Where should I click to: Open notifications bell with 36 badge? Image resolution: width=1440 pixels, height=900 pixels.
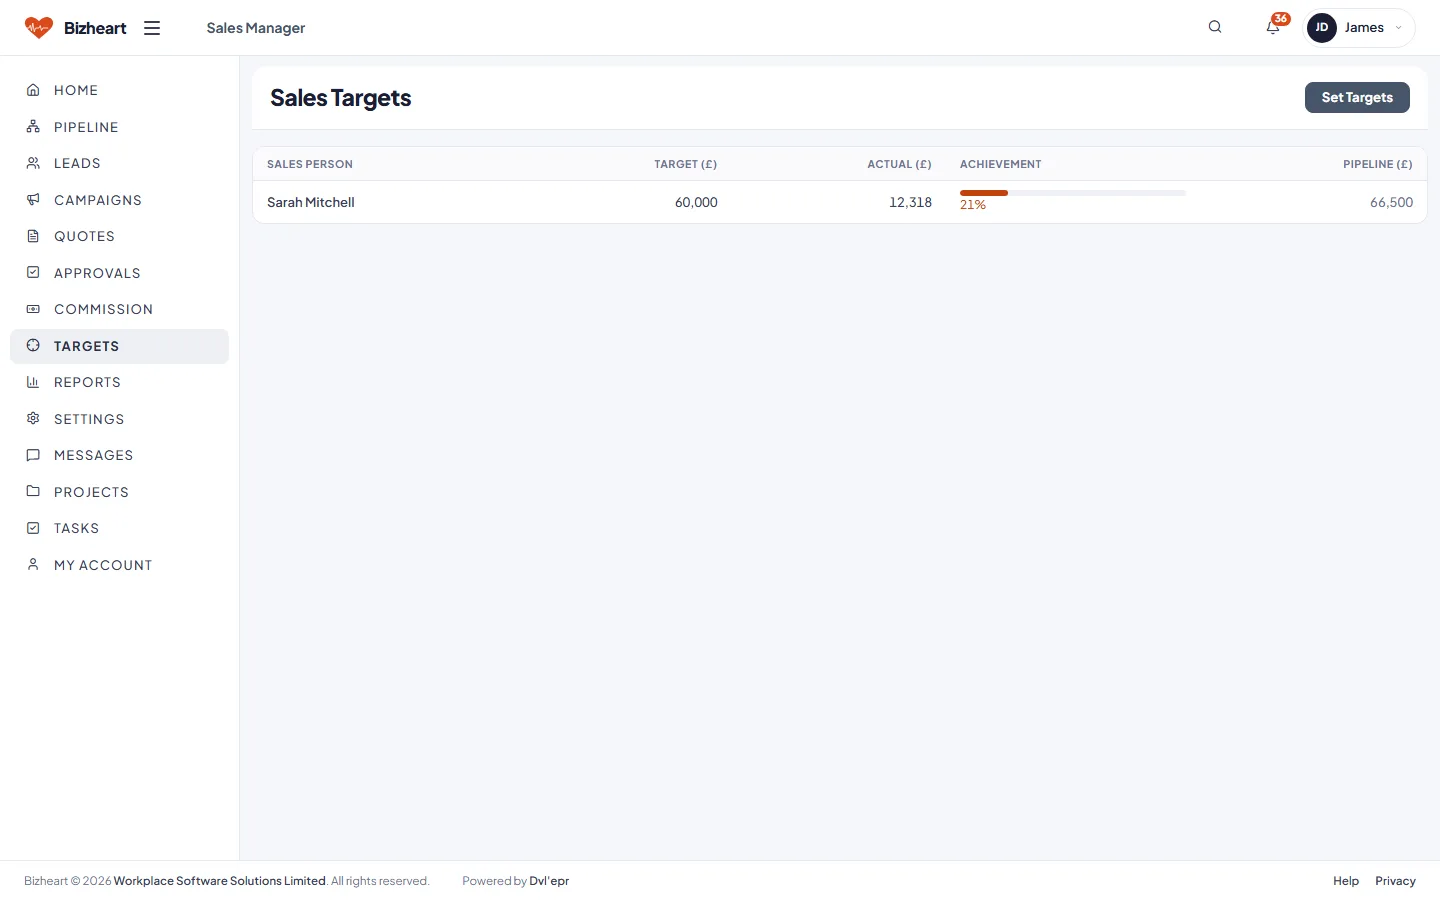(1273, 27)
